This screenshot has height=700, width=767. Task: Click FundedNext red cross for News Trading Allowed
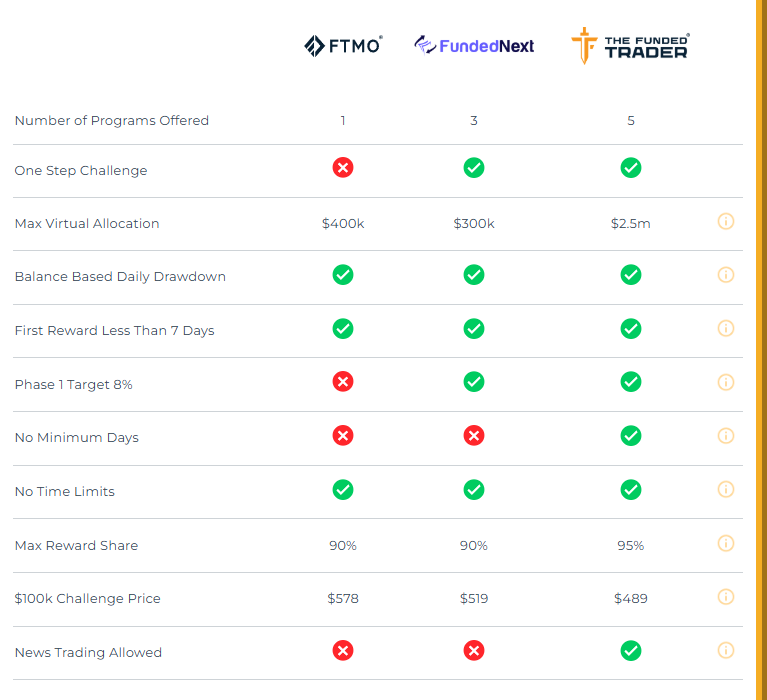pos(474,651)
